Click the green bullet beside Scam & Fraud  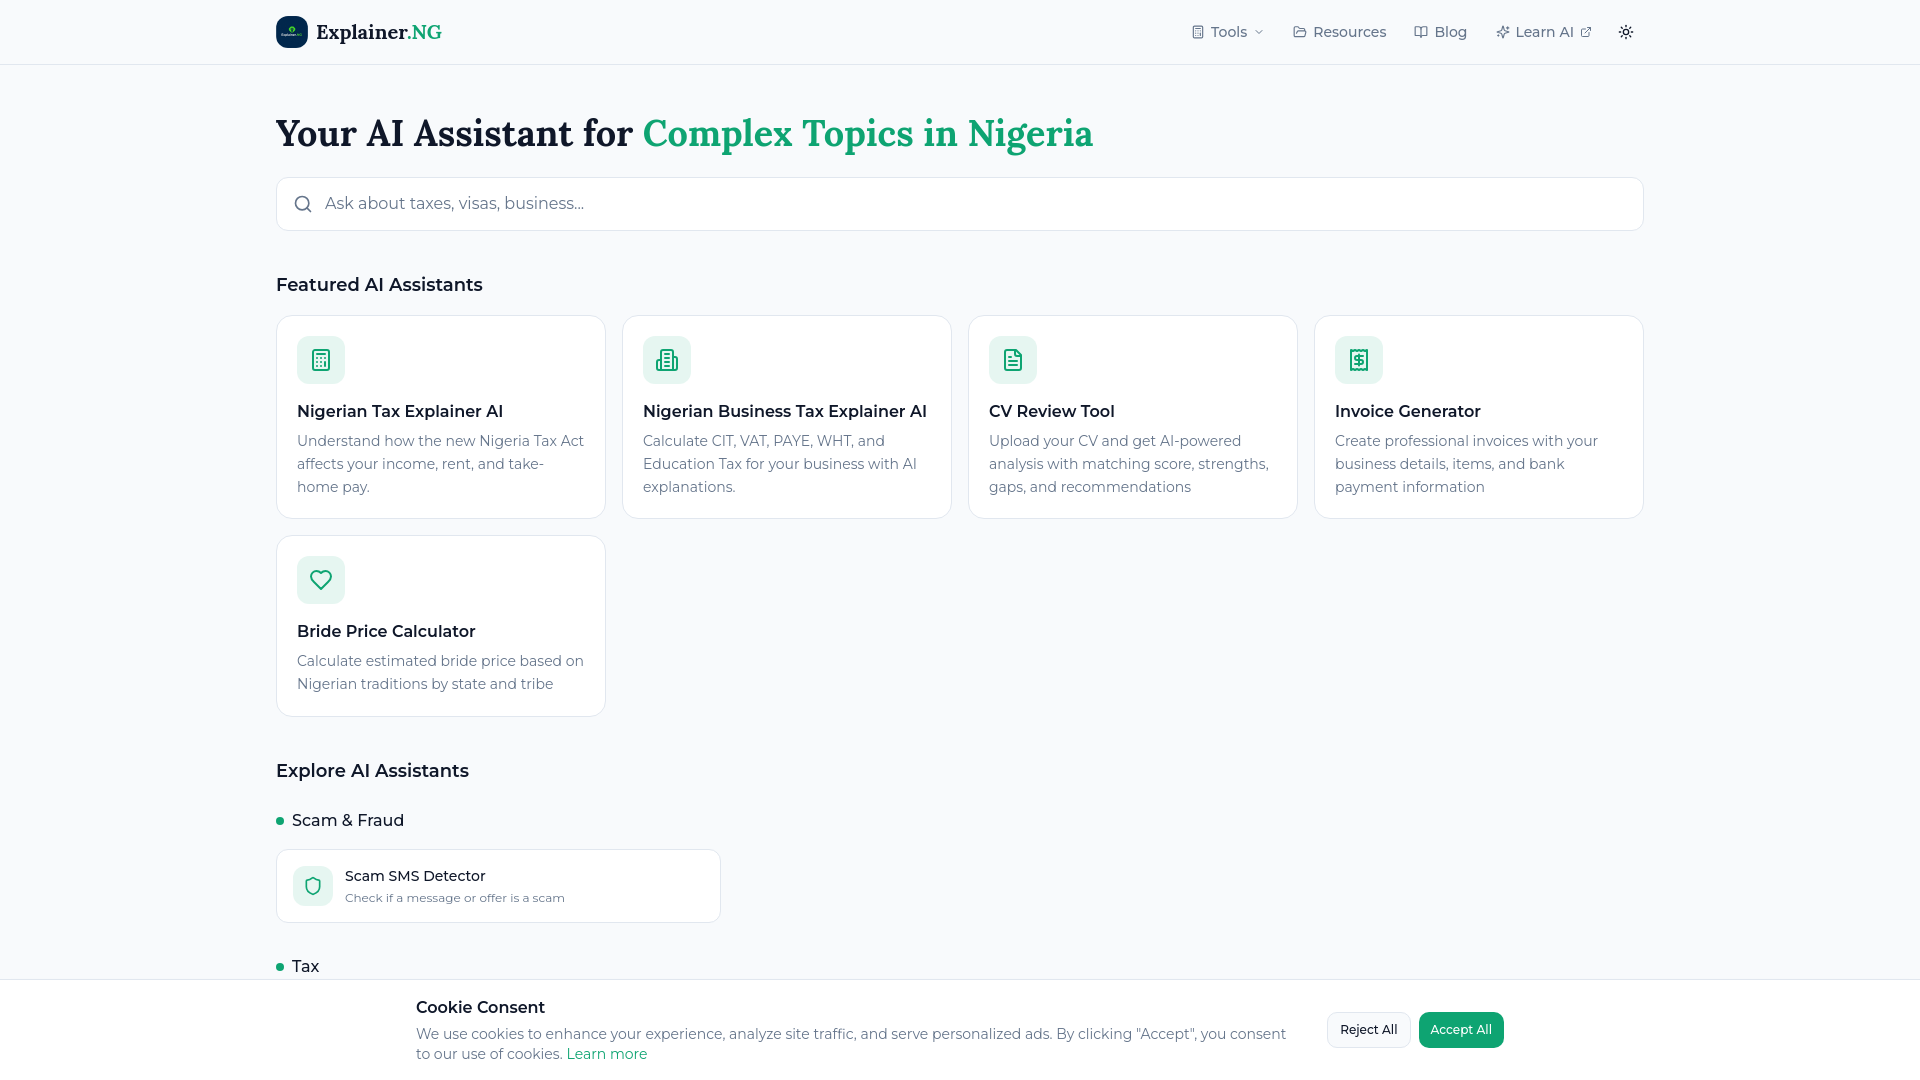click(279, 820)
